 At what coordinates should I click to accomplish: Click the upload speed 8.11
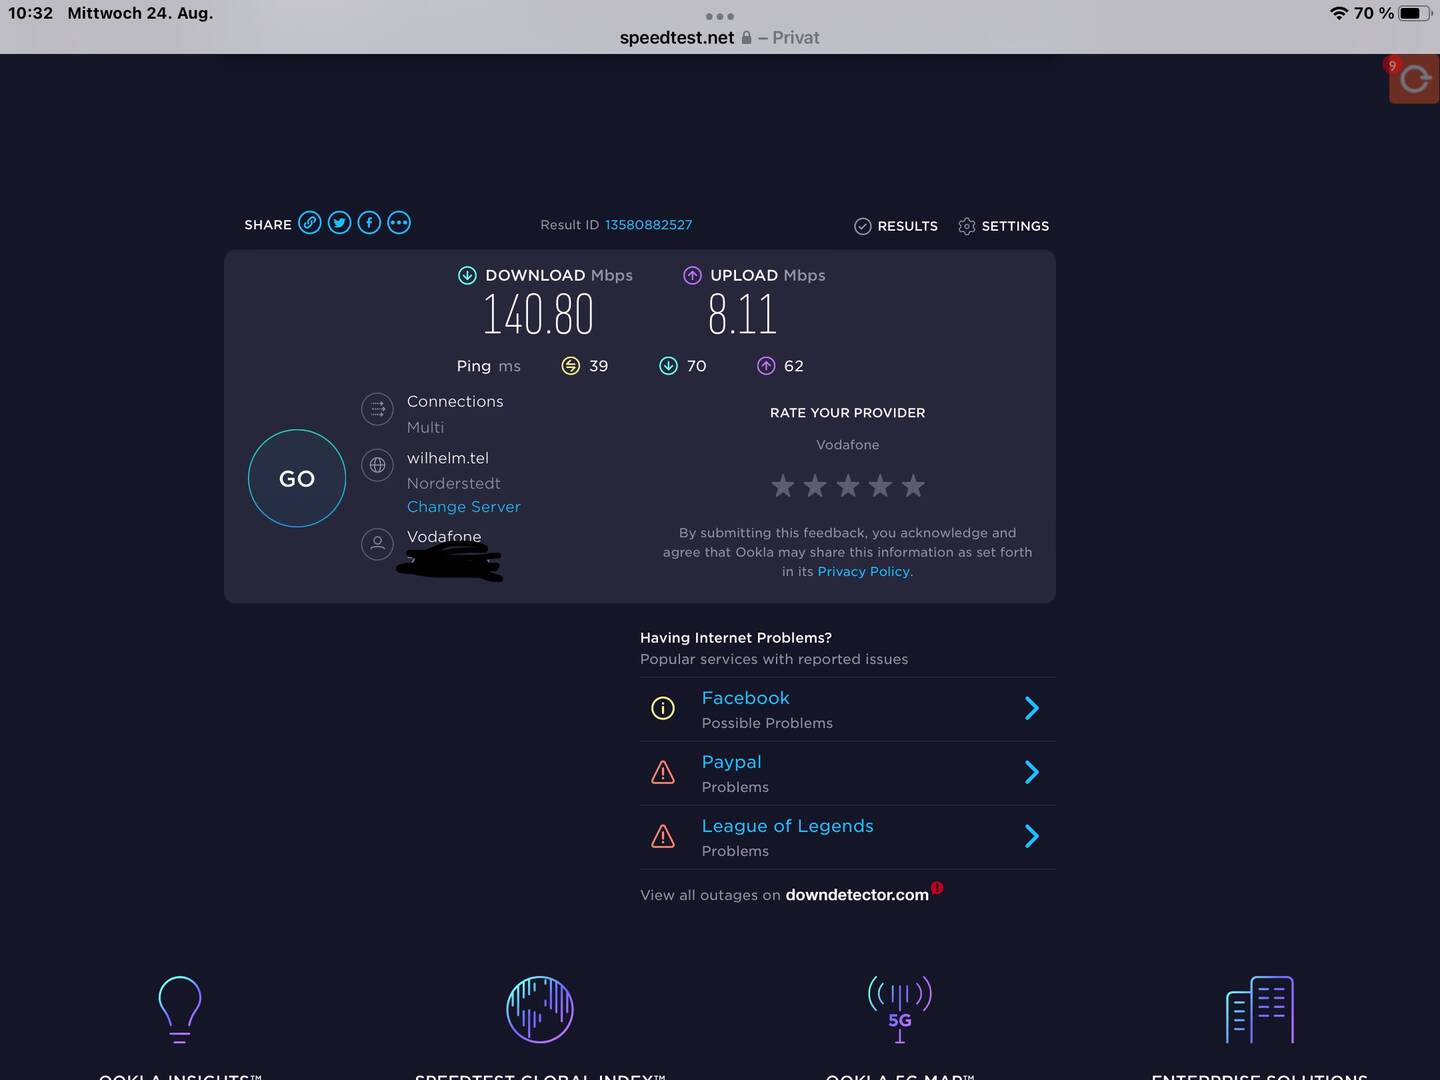pyautogui.click(x=742, y=315)
